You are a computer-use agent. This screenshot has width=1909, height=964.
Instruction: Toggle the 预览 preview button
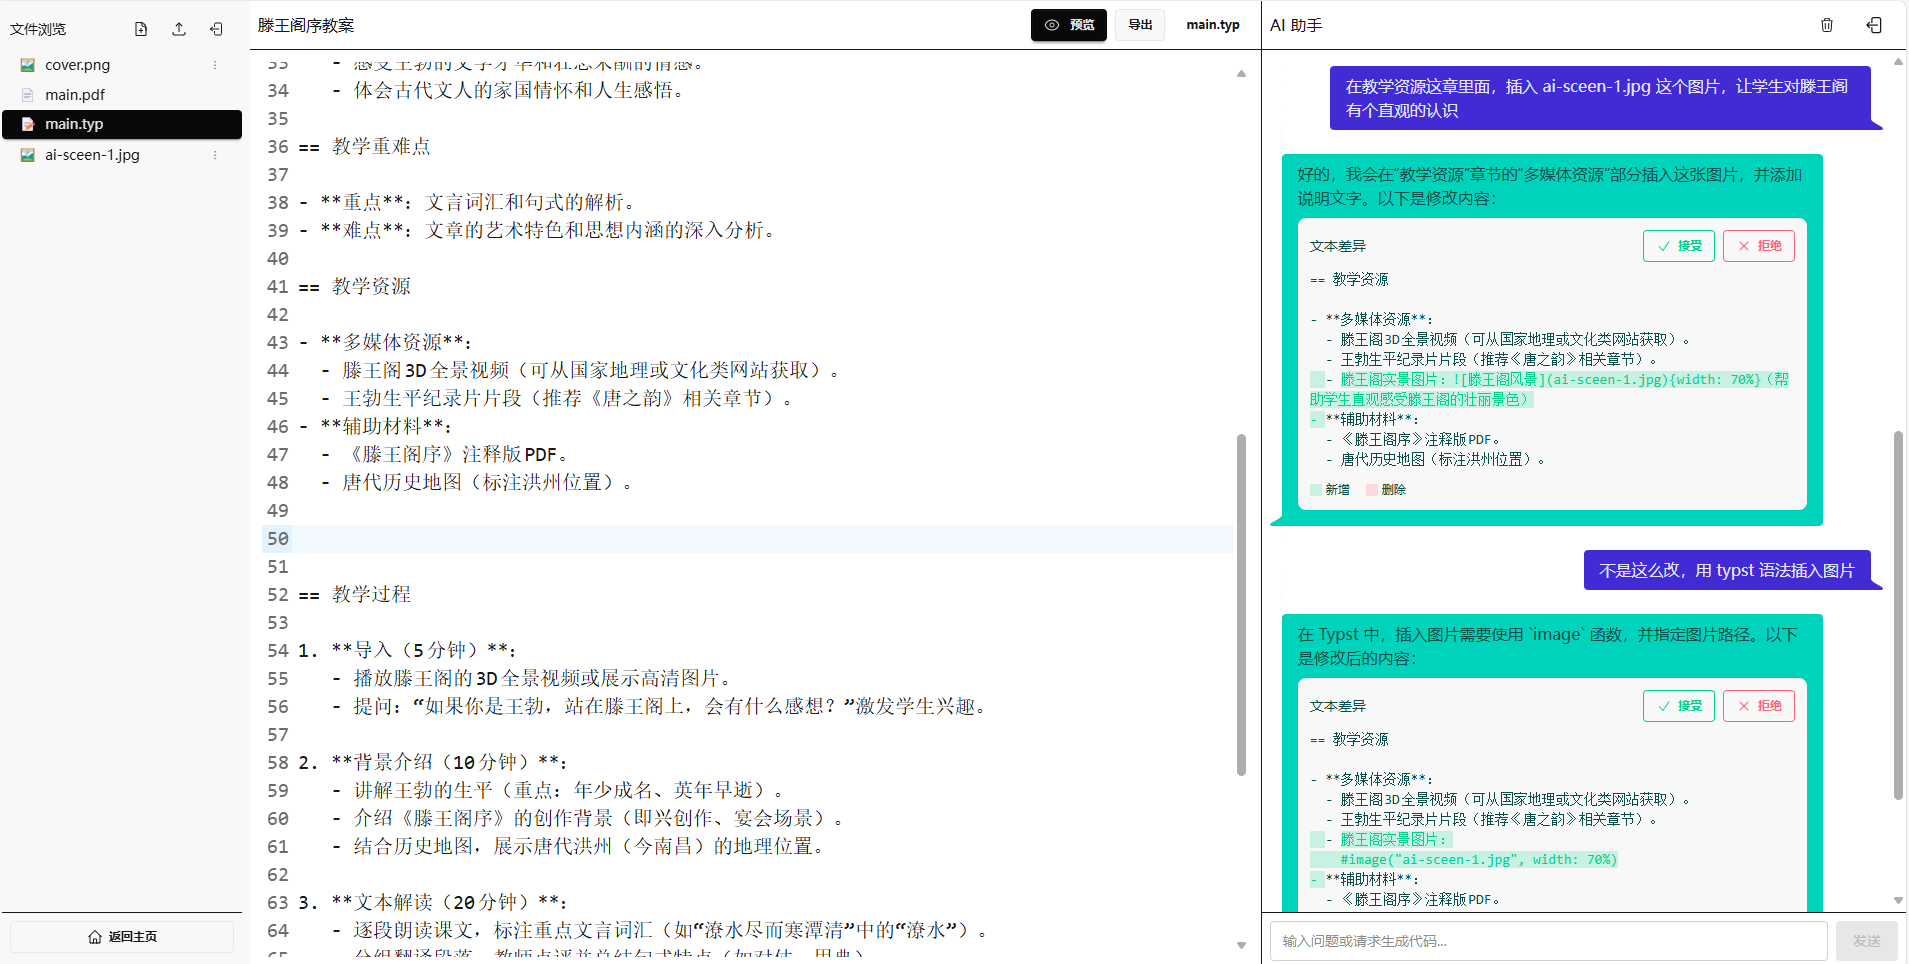click(1068, 25)
